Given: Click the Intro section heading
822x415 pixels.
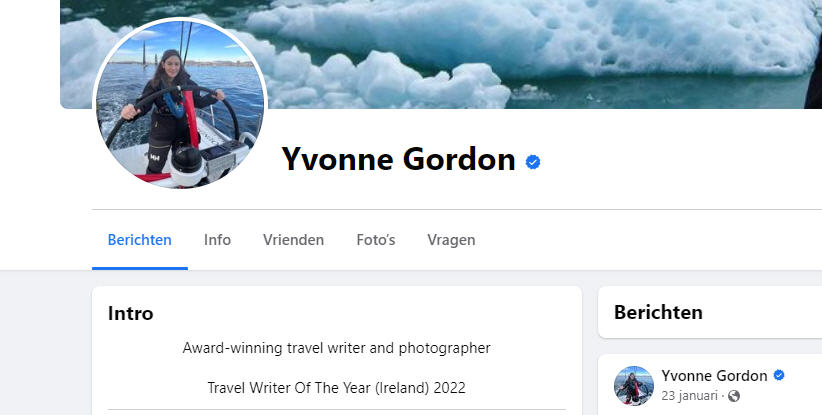Looking at the screenshot, I should coord(131,313).
